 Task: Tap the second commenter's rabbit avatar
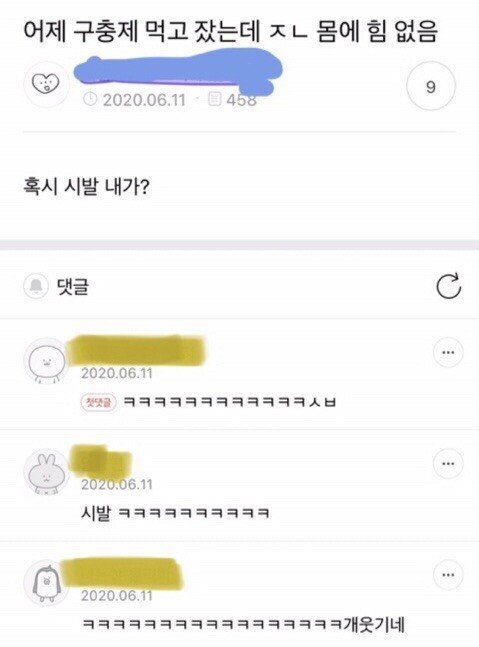point(46,472)
